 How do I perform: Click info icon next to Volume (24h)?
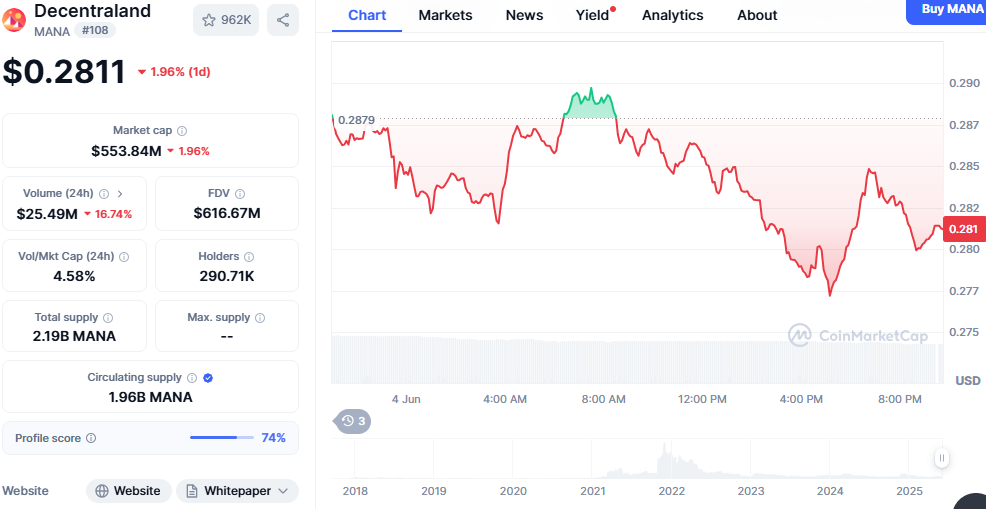pos(104,194)
